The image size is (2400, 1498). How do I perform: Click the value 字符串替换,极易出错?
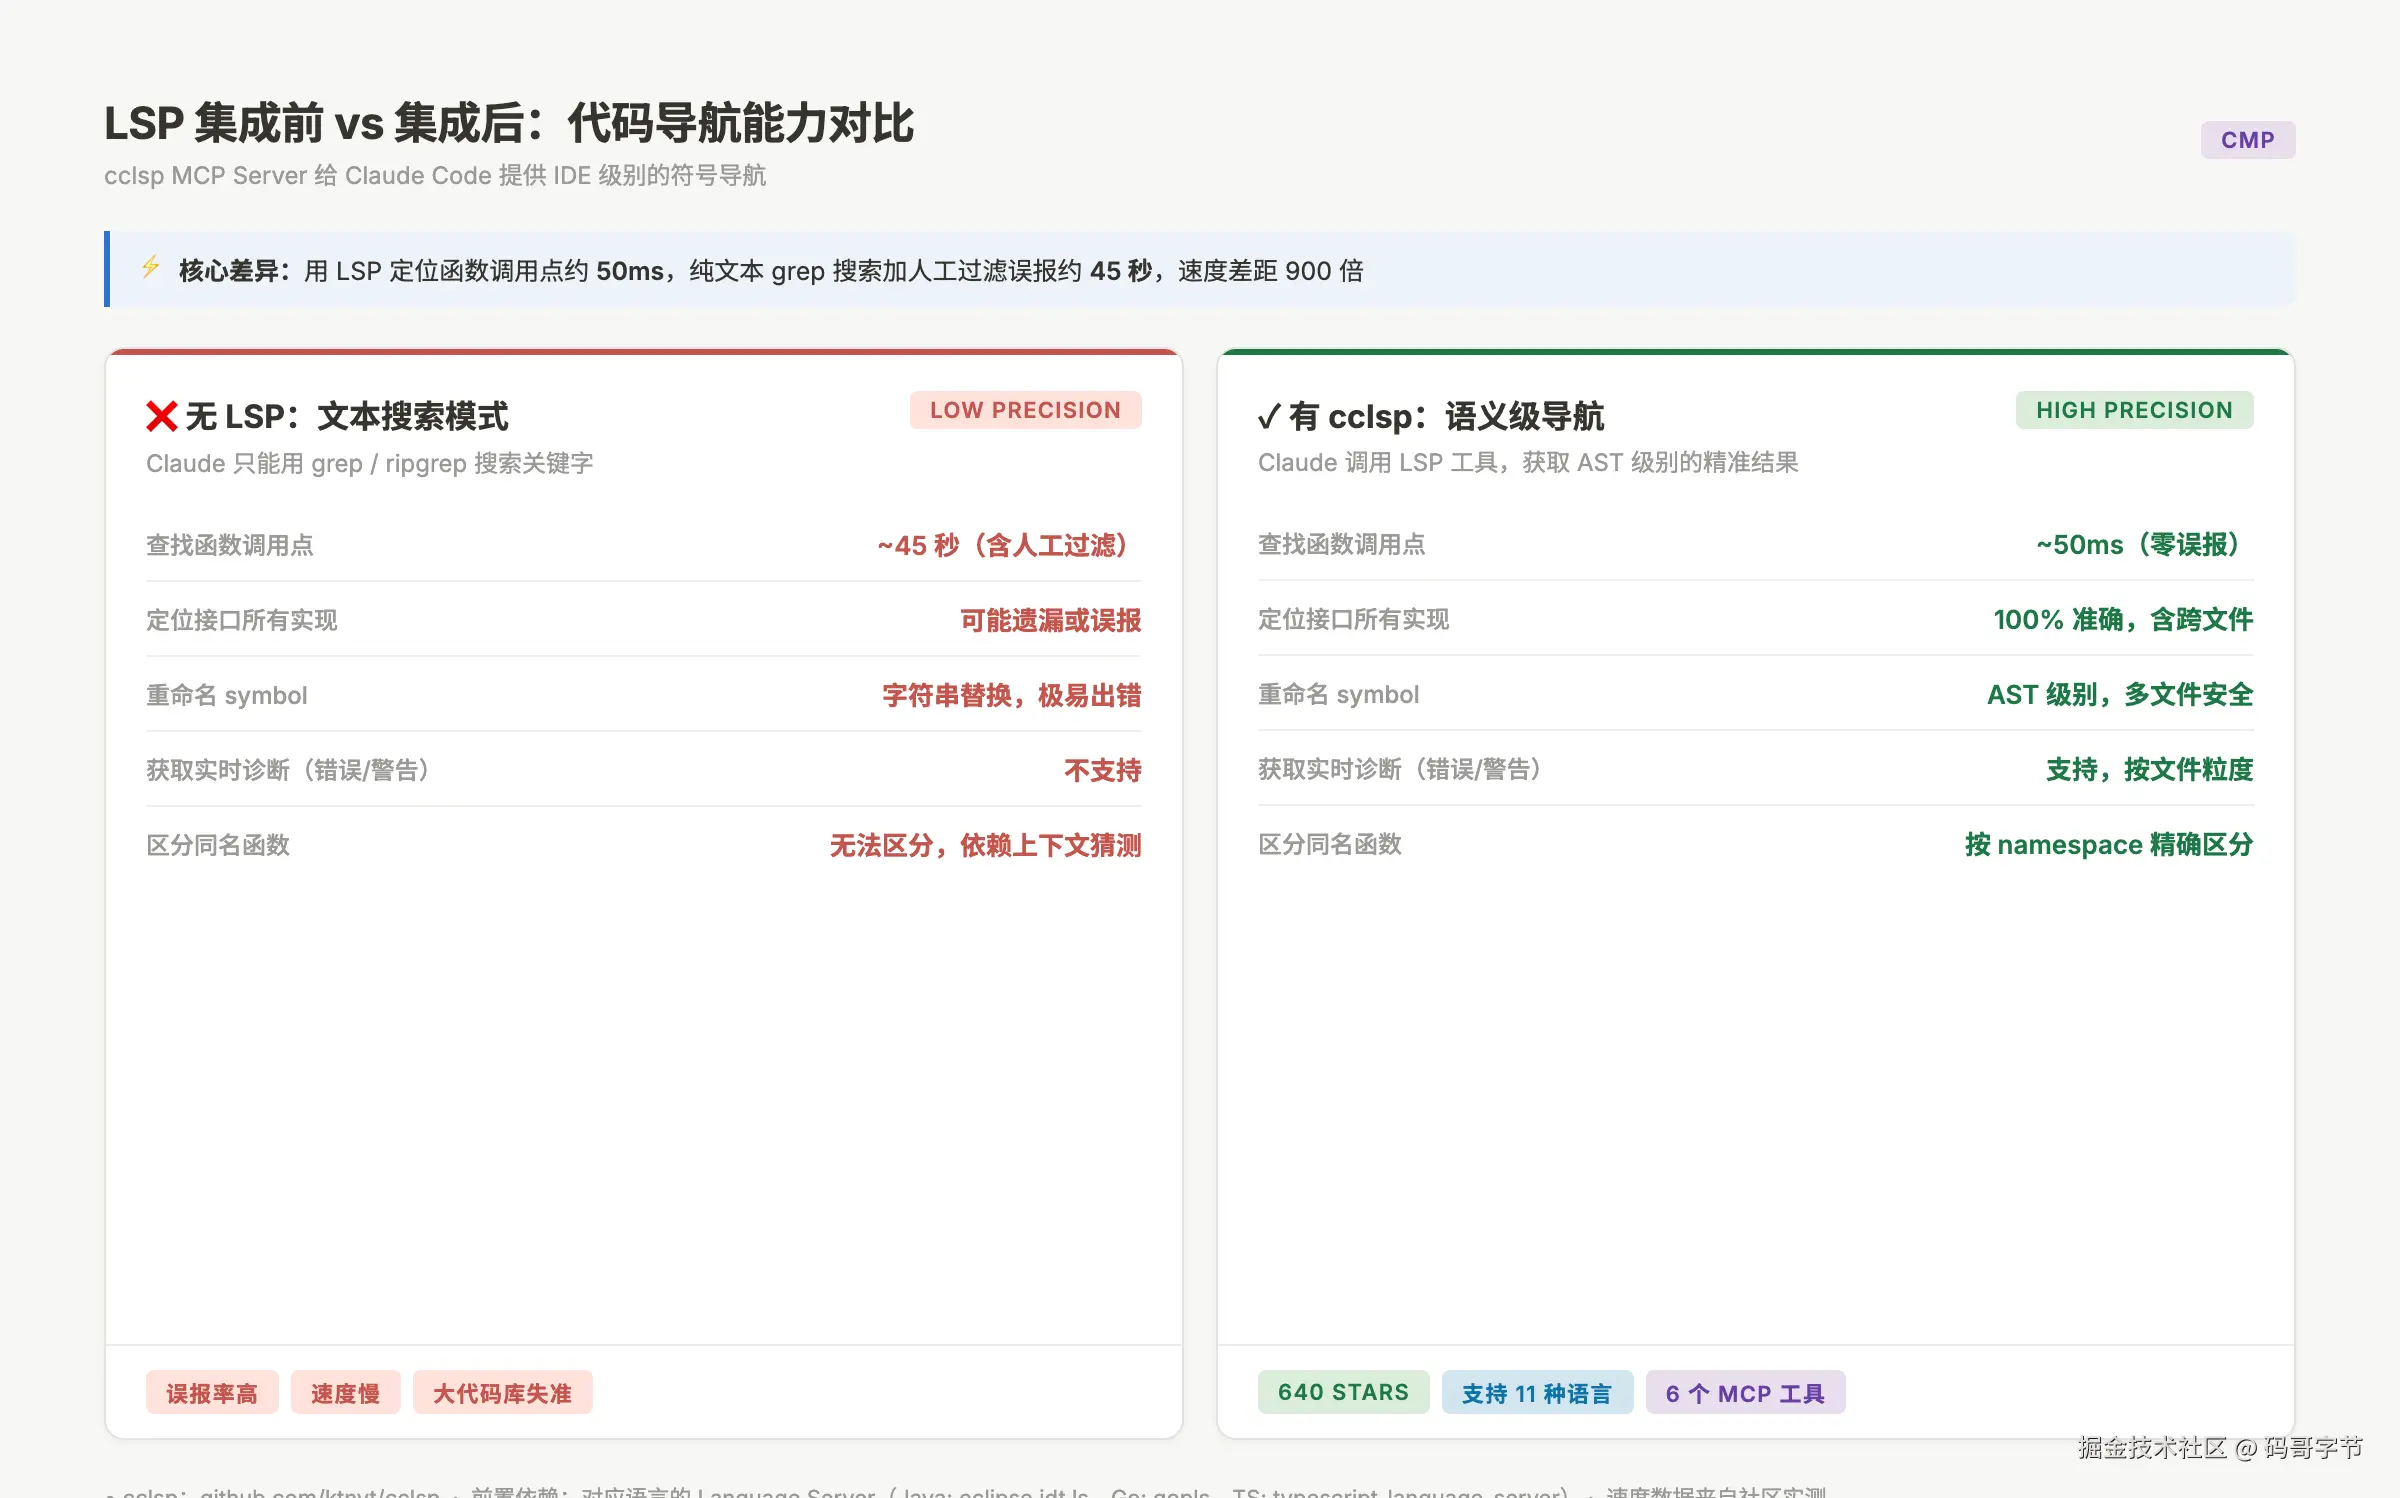point(1012,695)
